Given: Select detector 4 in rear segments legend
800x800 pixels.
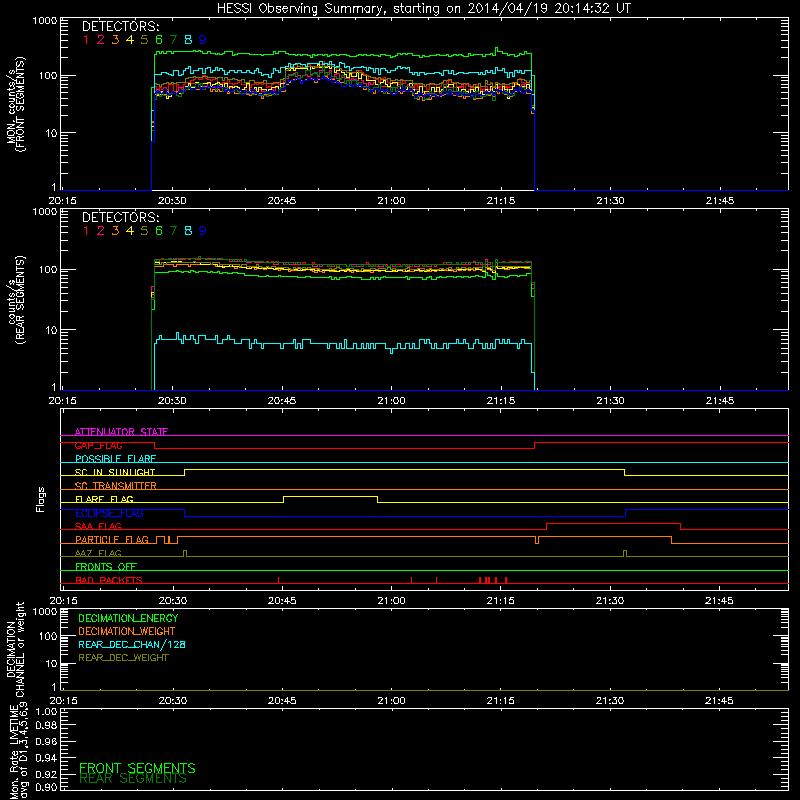Looking at the screenshot, I should pos(130,231).
